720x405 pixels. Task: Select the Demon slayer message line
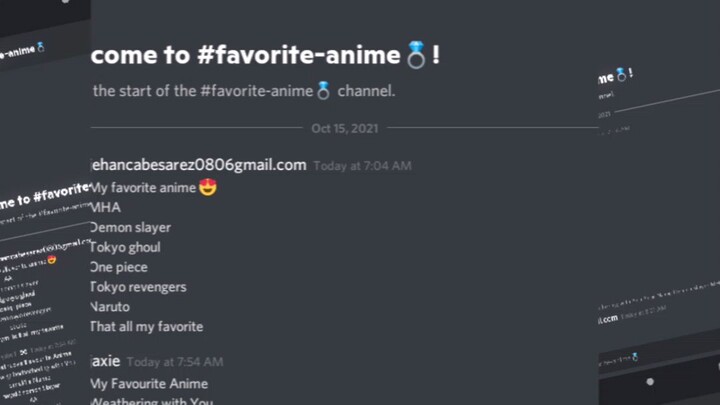pos(131,227)
